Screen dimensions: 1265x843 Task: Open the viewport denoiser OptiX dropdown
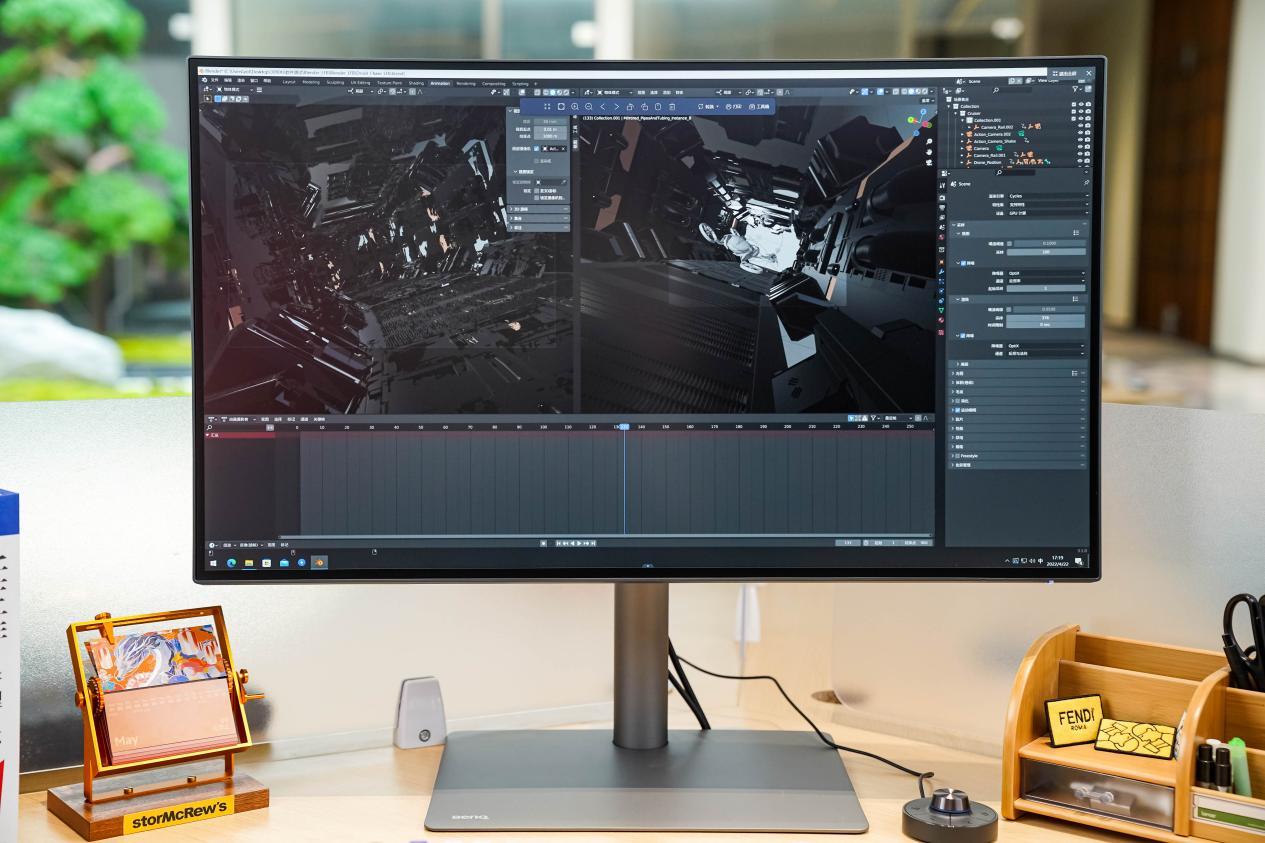point(1046,273)
